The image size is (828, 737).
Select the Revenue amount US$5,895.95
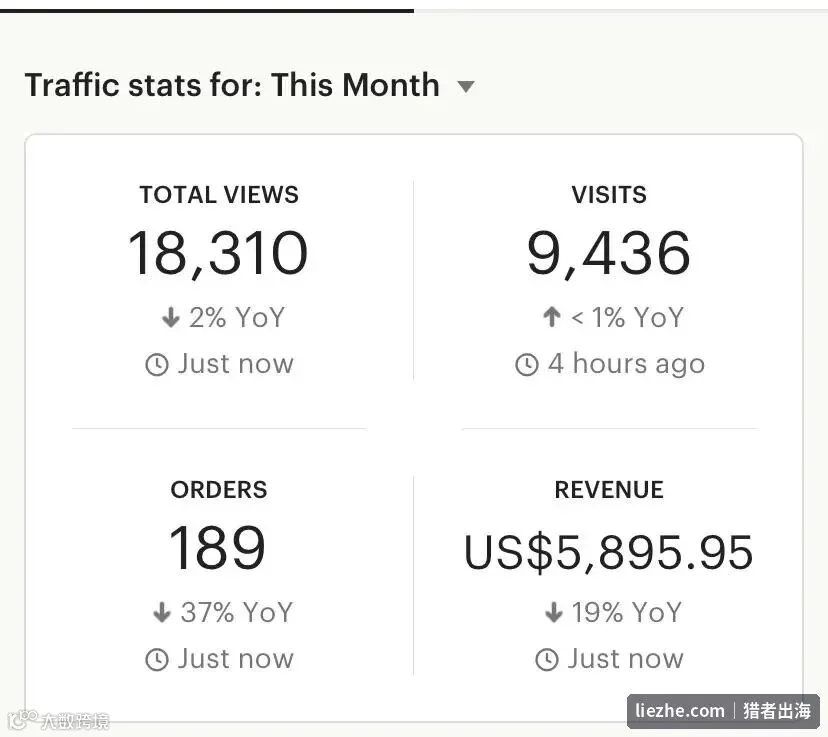point(608,552)
